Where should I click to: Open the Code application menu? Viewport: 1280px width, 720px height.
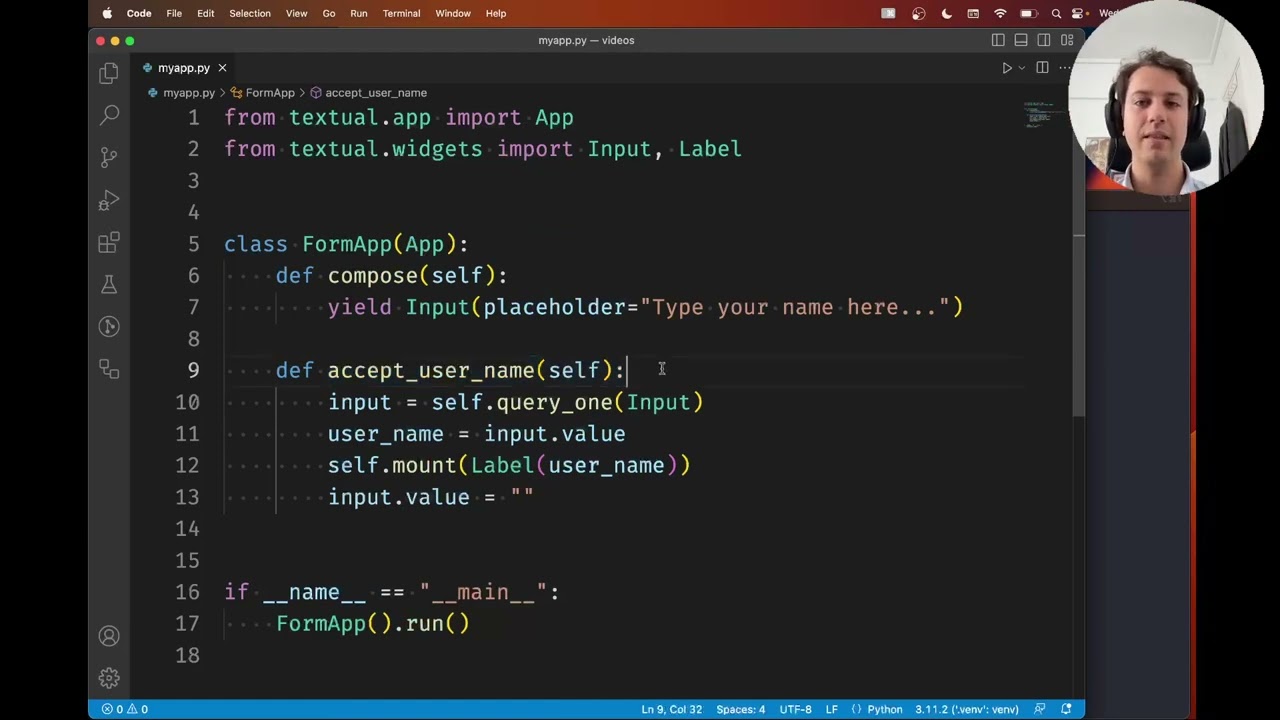(139, 13)
